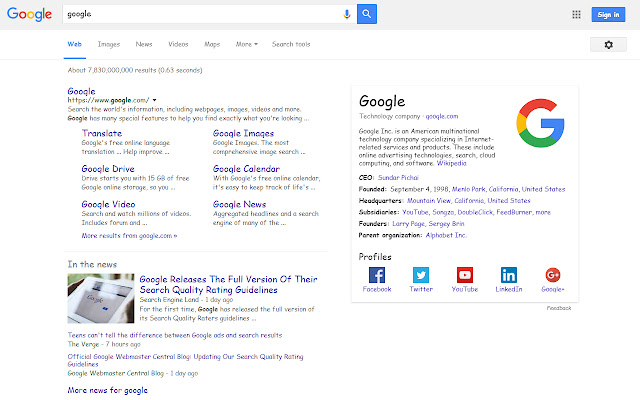Click the Profiles heading
The width and height of the screenshot is (640, 400).
(x=375, y=257)
